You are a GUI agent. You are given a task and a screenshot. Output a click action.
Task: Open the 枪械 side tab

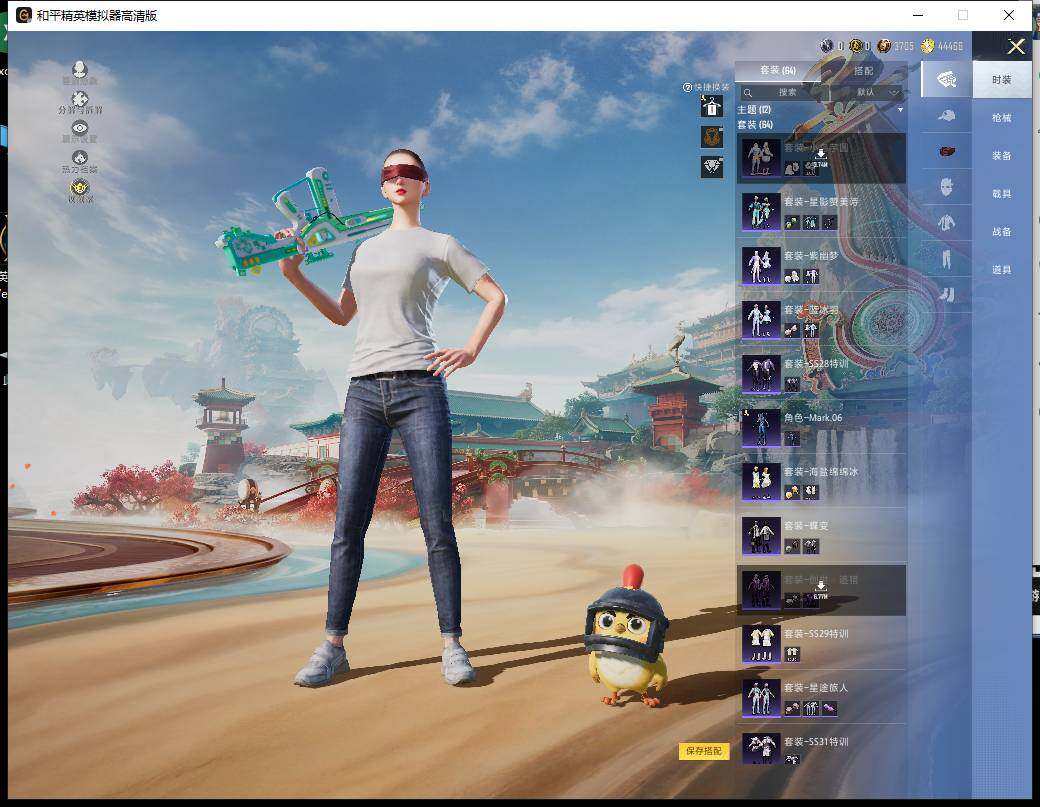click(x=1001, y=118)
